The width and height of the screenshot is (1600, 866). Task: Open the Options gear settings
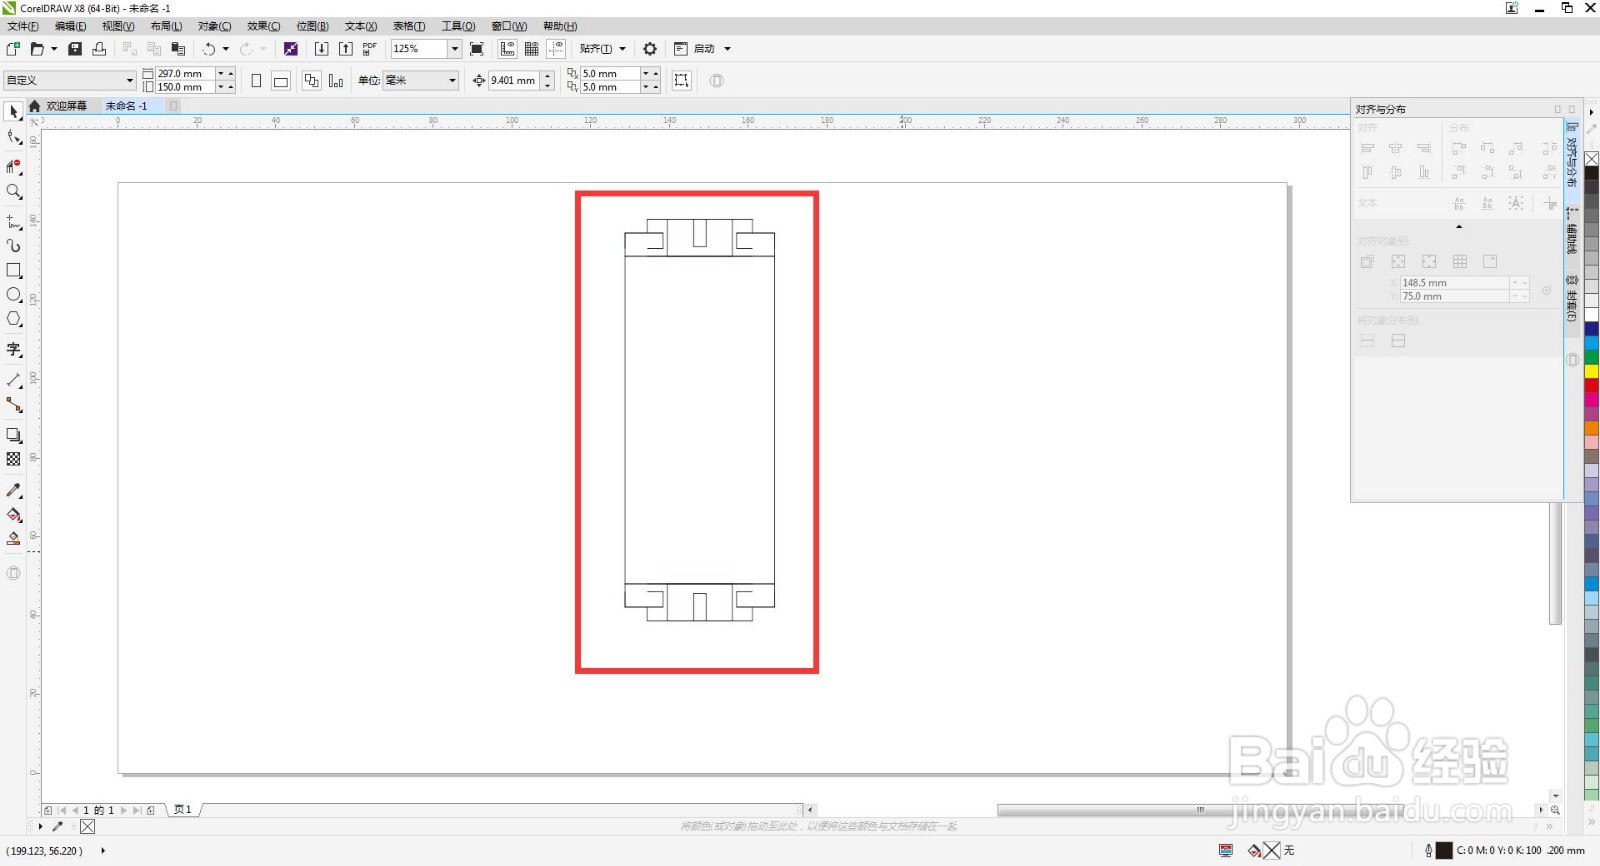point(650,48)
